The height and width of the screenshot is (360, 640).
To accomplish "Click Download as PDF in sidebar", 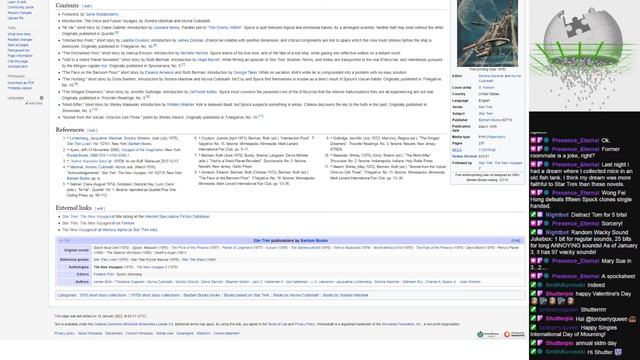I will 21,83.
